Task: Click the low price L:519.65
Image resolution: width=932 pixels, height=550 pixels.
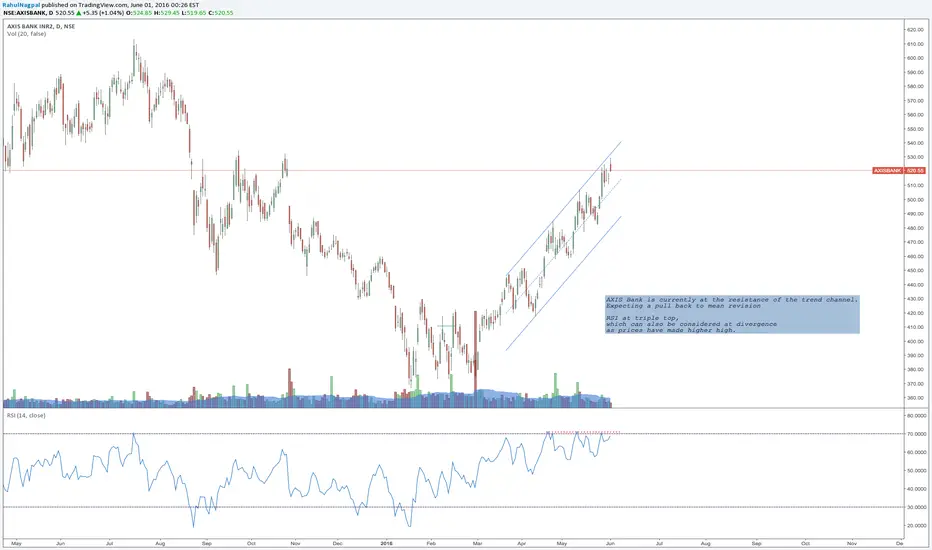Action: 193,12
